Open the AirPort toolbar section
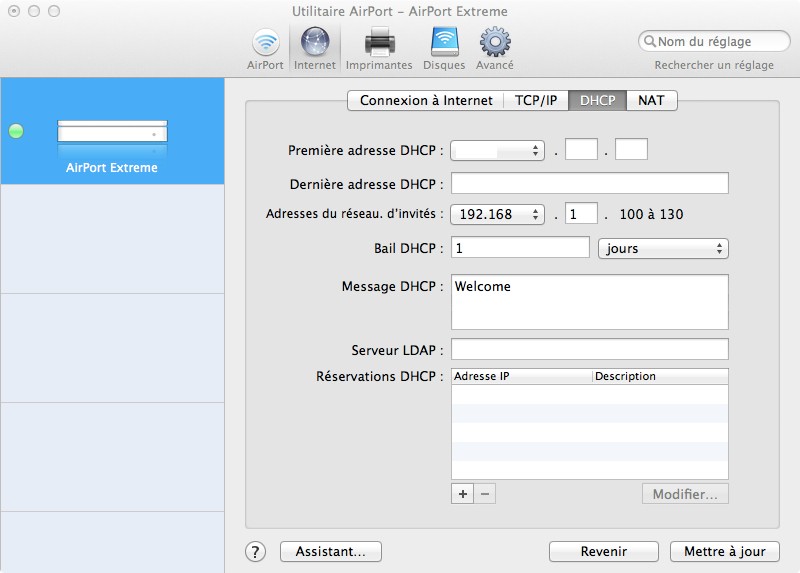Image resolution: width=800 pixels, height=573 pixels. [265, 47]
